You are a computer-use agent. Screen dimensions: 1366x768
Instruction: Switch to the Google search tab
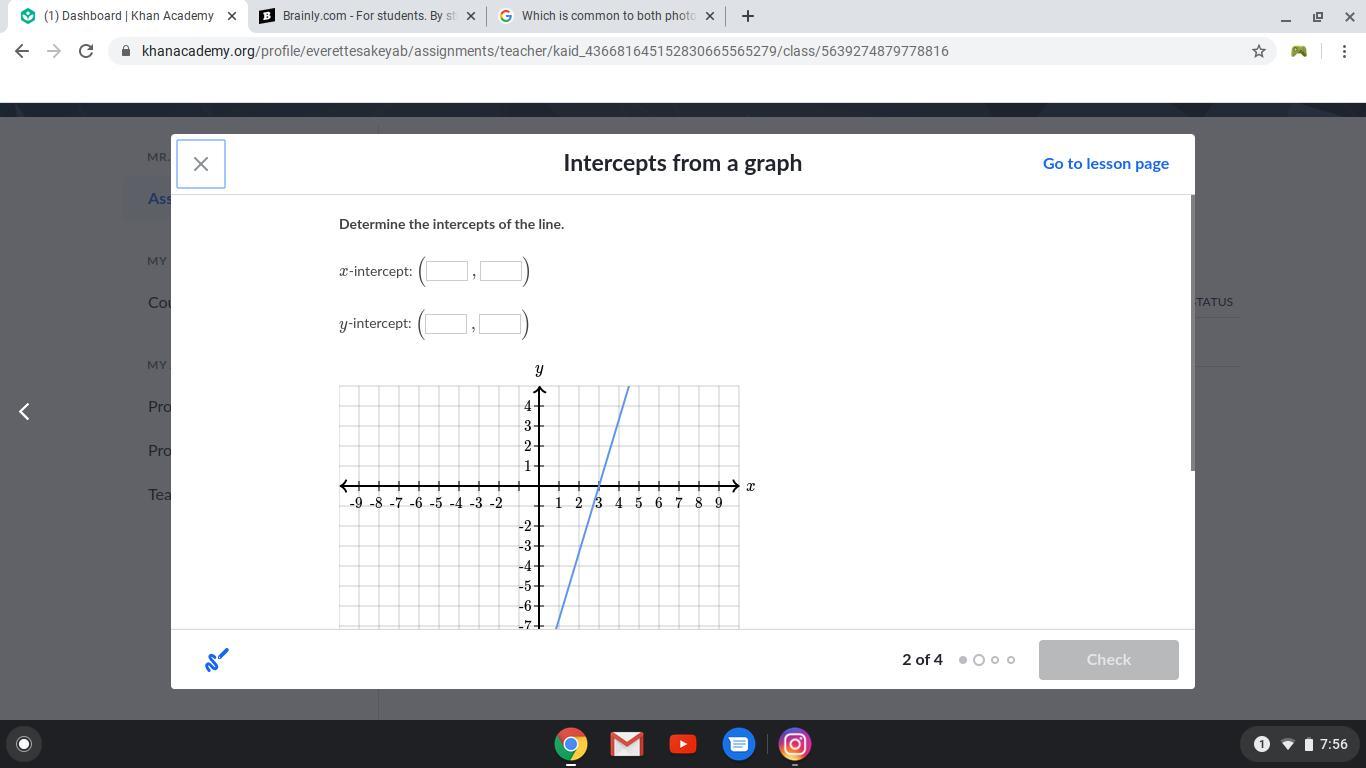(x=608, y=16)
